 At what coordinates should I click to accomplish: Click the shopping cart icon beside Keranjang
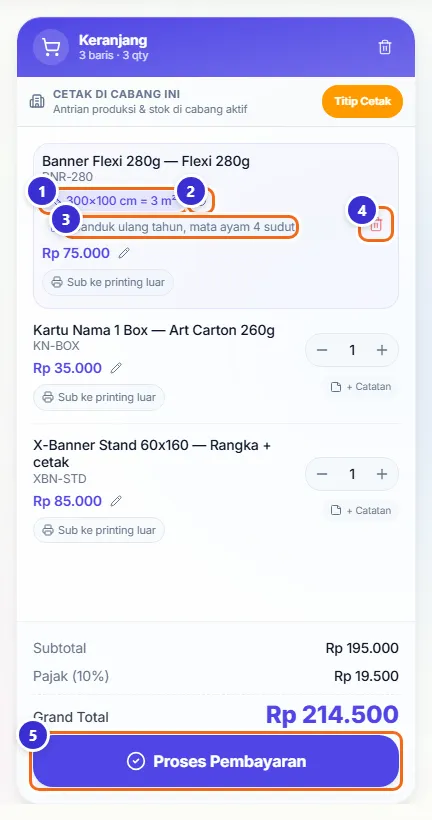tap(51, 47)
